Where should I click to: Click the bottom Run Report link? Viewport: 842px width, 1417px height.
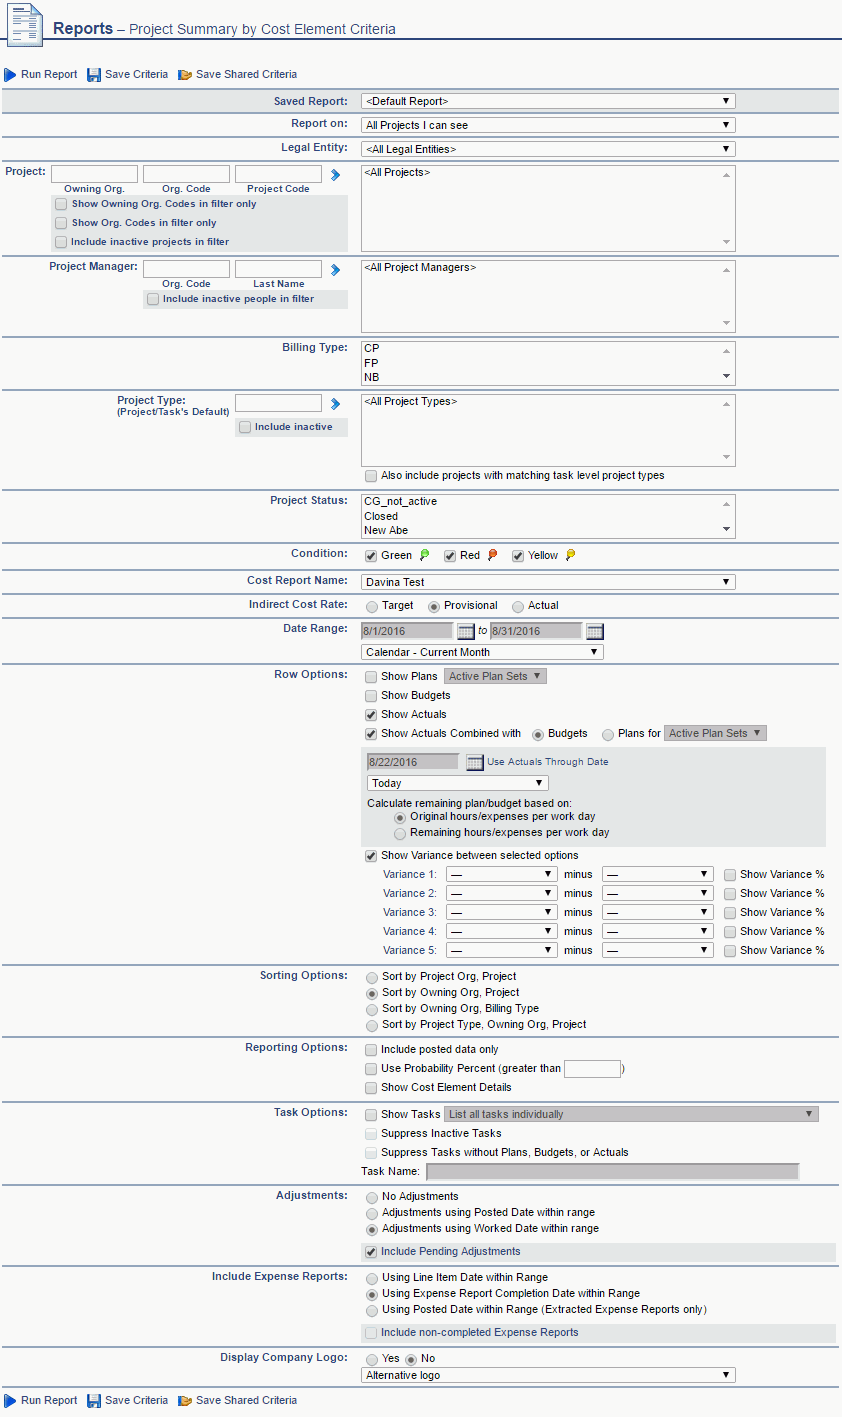pos(48,1401)
